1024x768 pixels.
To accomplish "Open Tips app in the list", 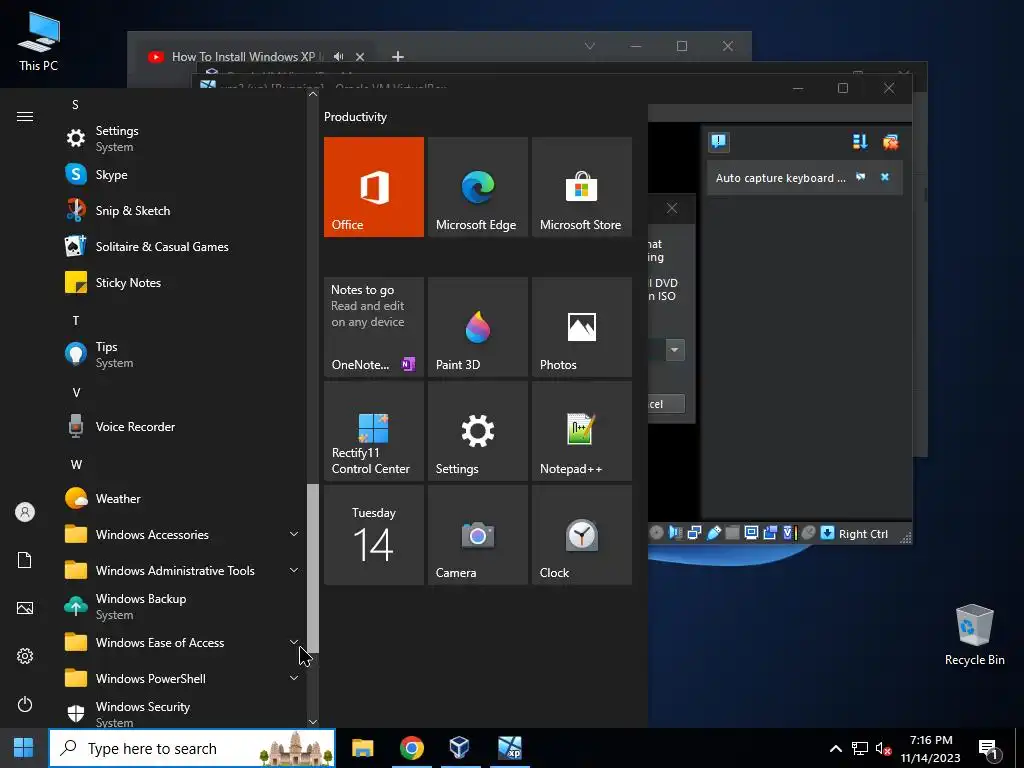I will (183, 354).
